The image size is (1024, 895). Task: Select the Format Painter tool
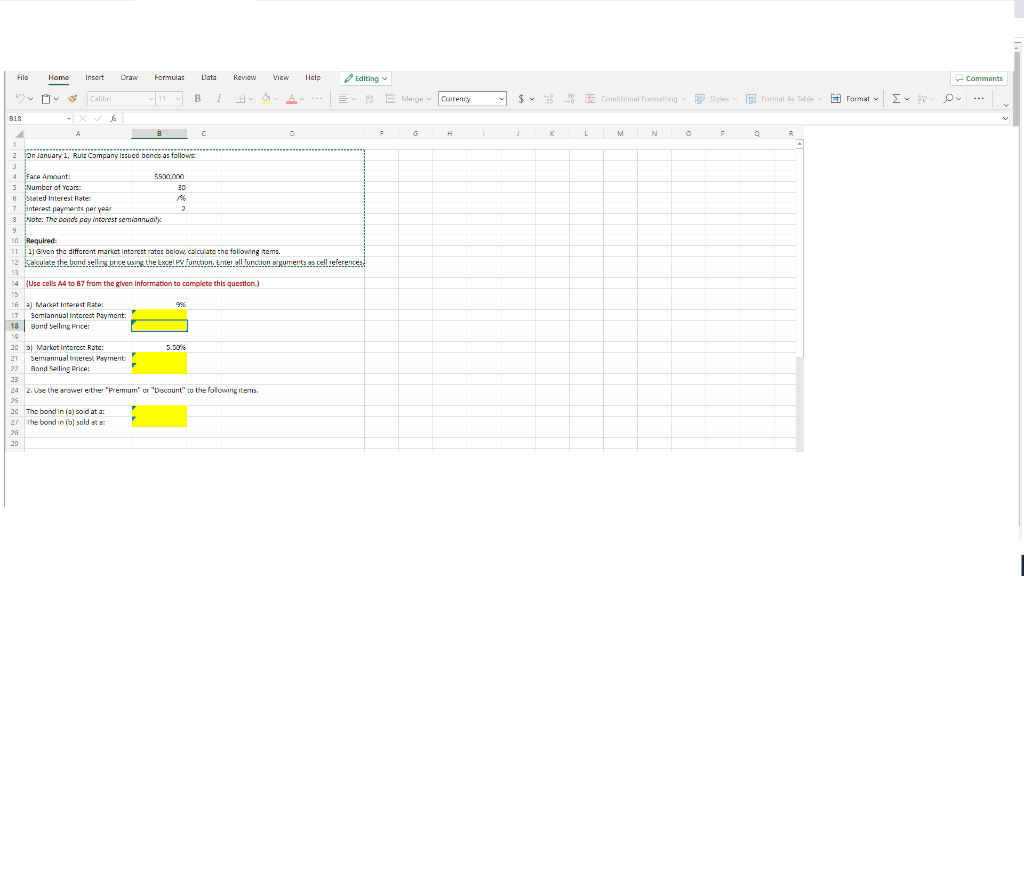[71, 99]
